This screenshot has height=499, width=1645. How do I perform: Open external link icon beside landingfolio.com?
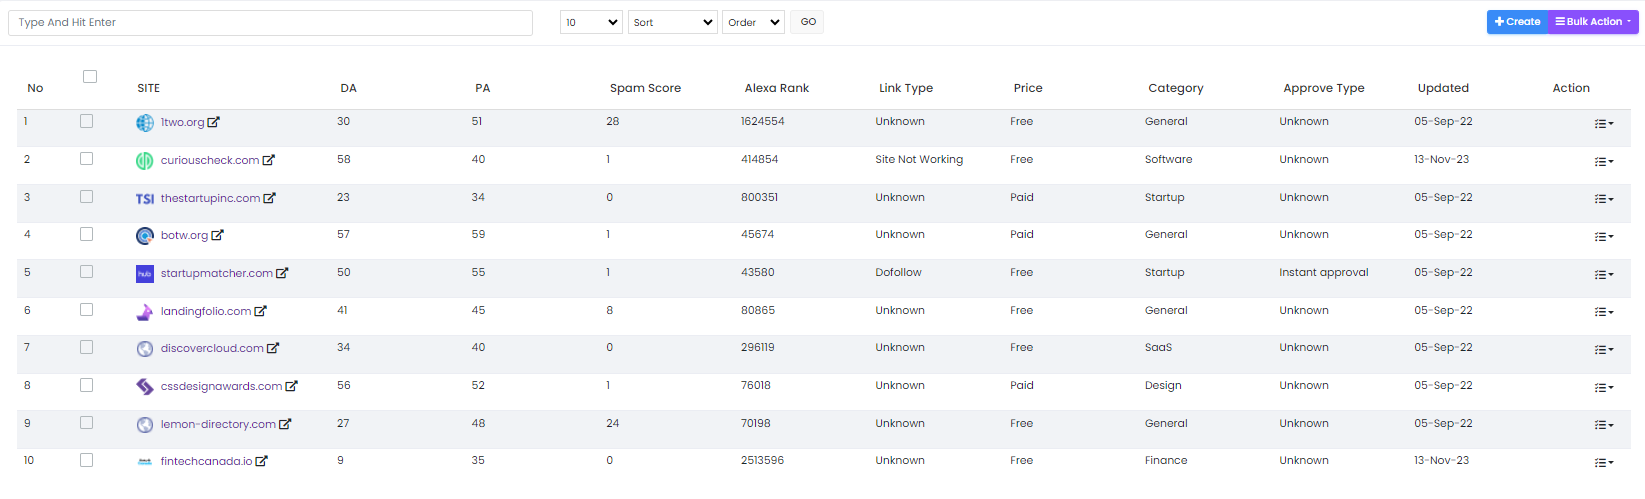pyautogui.click(x=260, y=311)
